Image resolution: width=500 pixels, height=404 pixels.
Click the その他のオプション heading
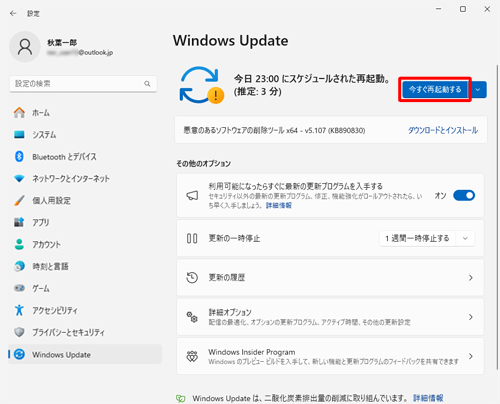point(203,163)
